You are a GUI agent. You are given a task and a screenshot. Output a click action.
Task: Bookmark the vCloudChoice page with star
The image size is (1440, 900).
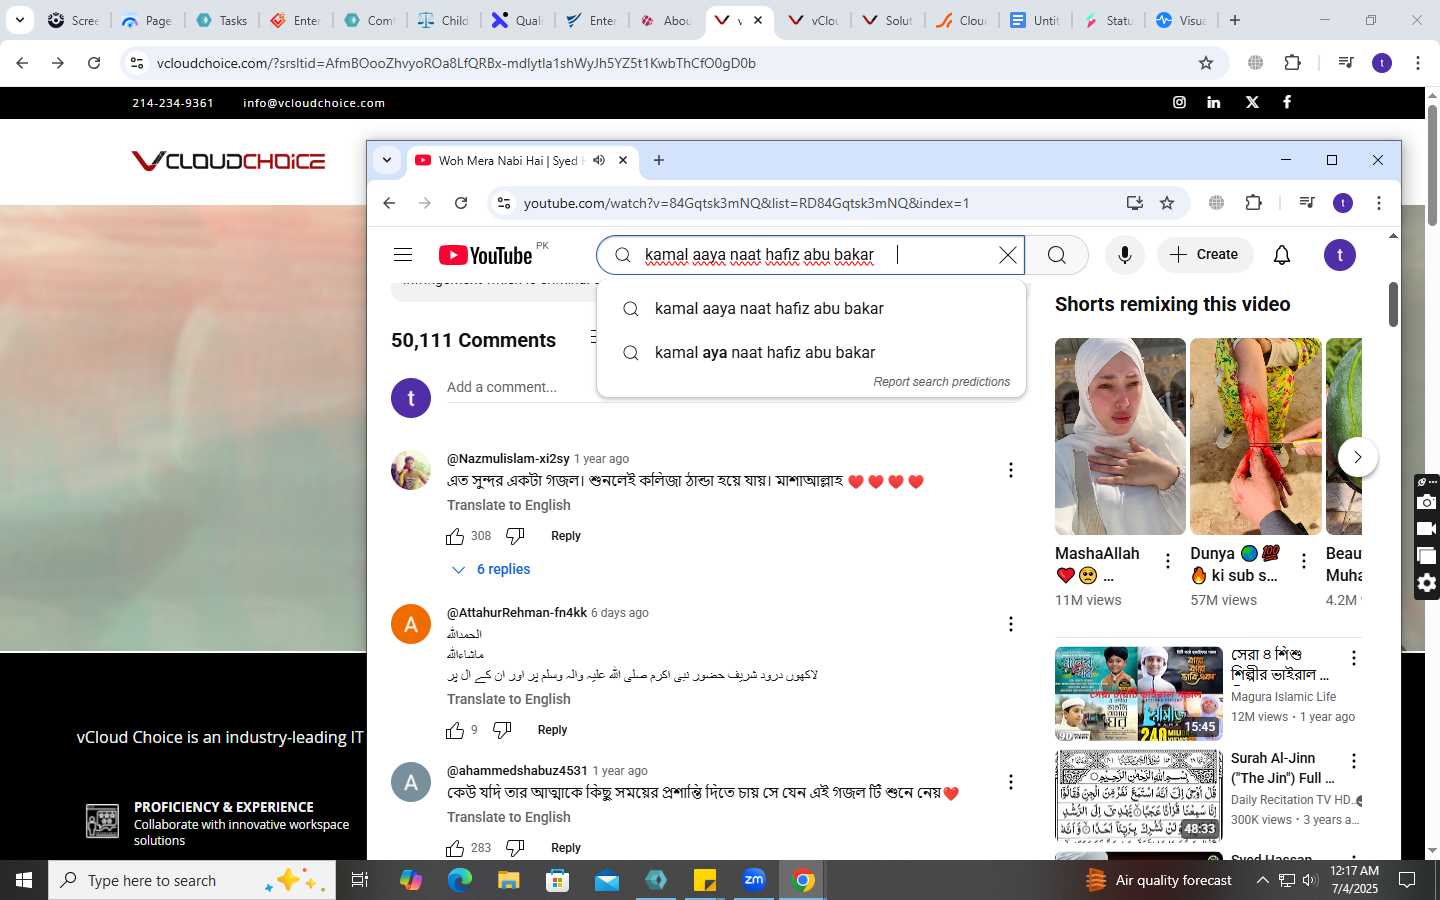pos(1206,63)
